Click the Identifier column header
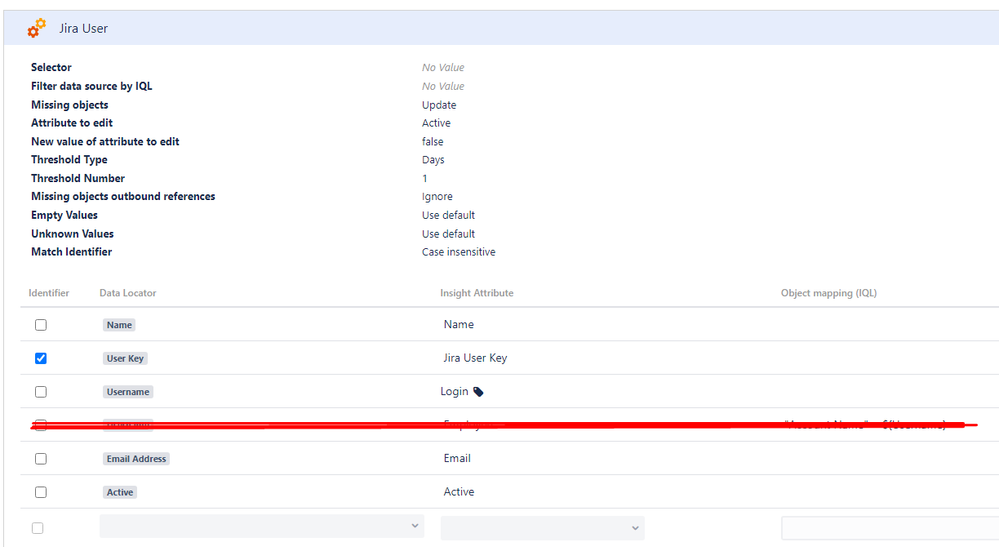This screenshot has height=547, width=999. tap(48, 293)
